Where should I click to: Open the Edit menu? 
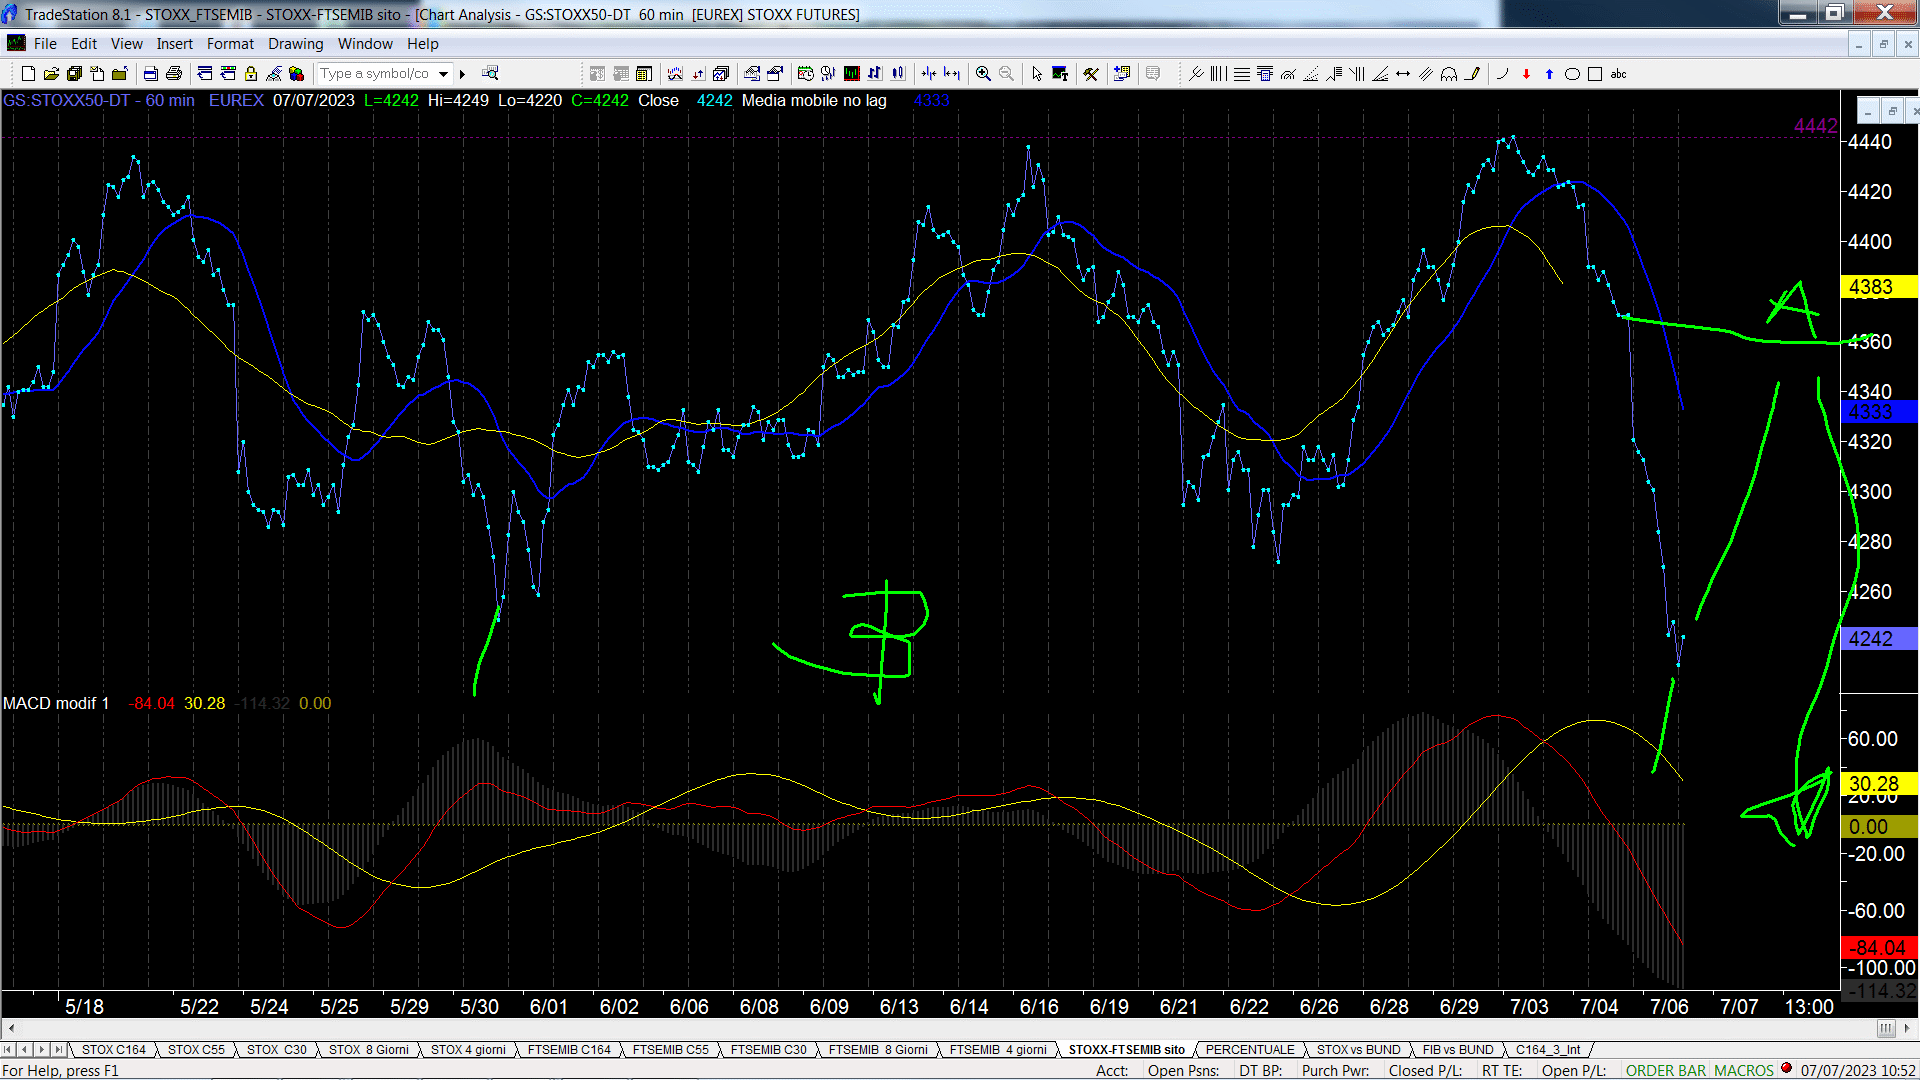[x=84, y=44]
